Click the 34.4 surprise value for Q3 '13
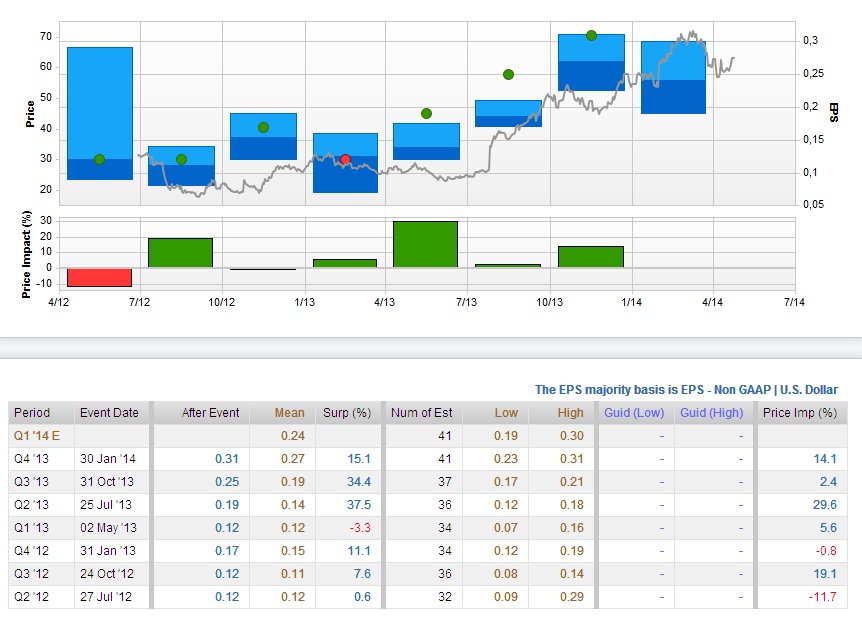Screen dimensions: 862x620 (359, 482)
